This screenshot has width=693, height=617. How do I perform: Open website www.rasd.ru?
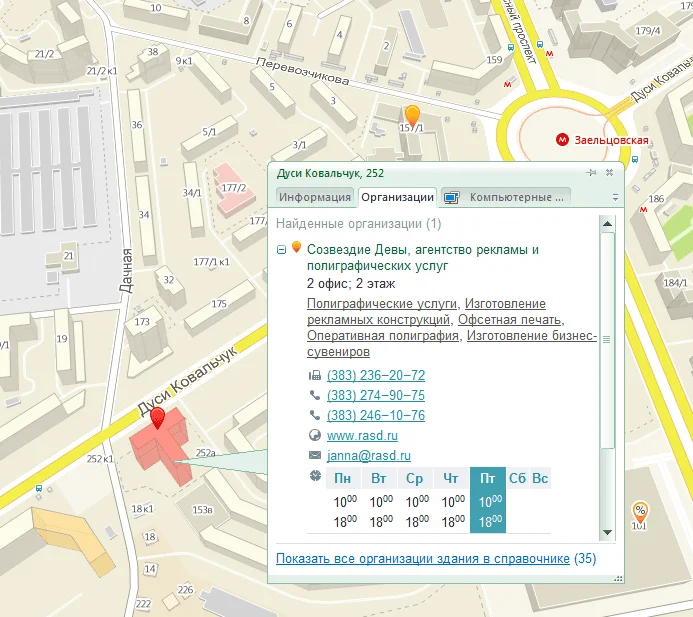click(x=362, y=436)
